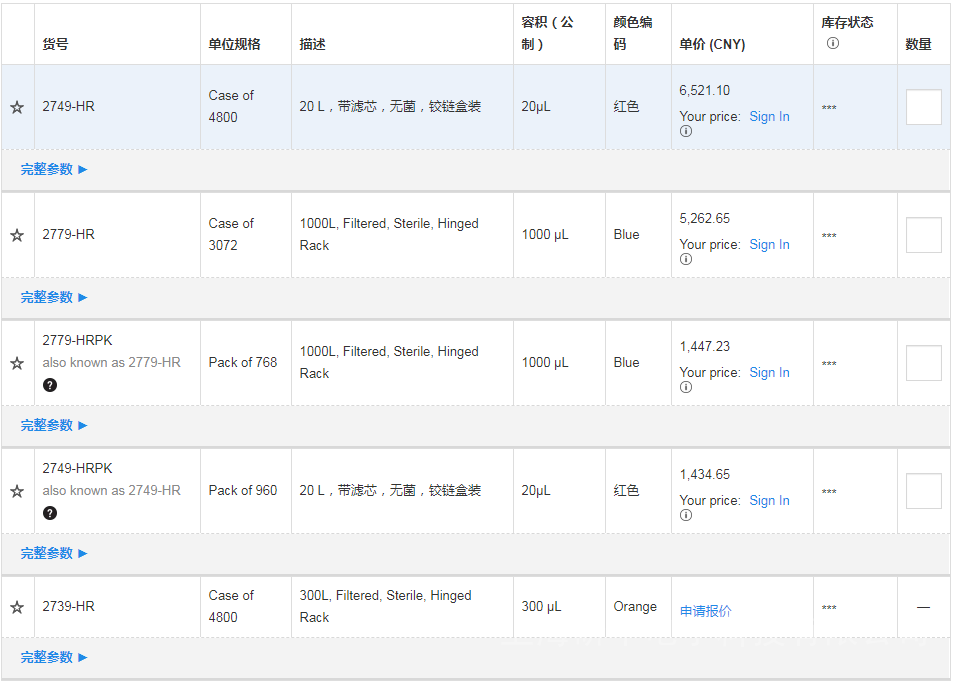
Task: Click Sign In for 2749-HRPK price
Action: pyautogui.click(x=769, y=500)
